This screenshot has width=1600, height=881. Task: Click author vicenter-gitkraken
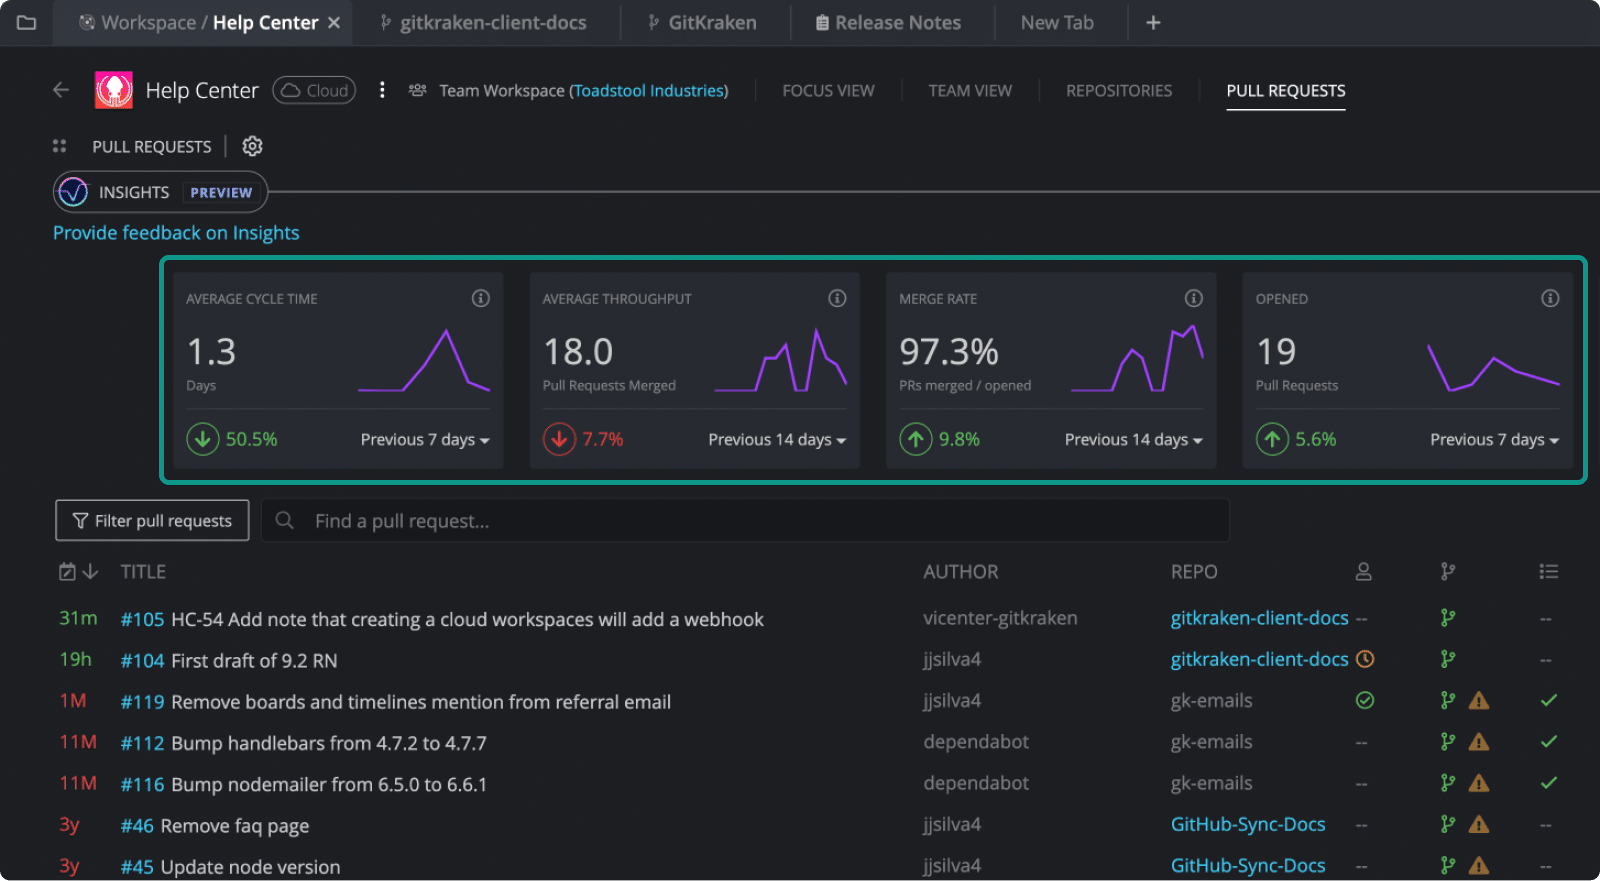click(x=1000, y=618)
